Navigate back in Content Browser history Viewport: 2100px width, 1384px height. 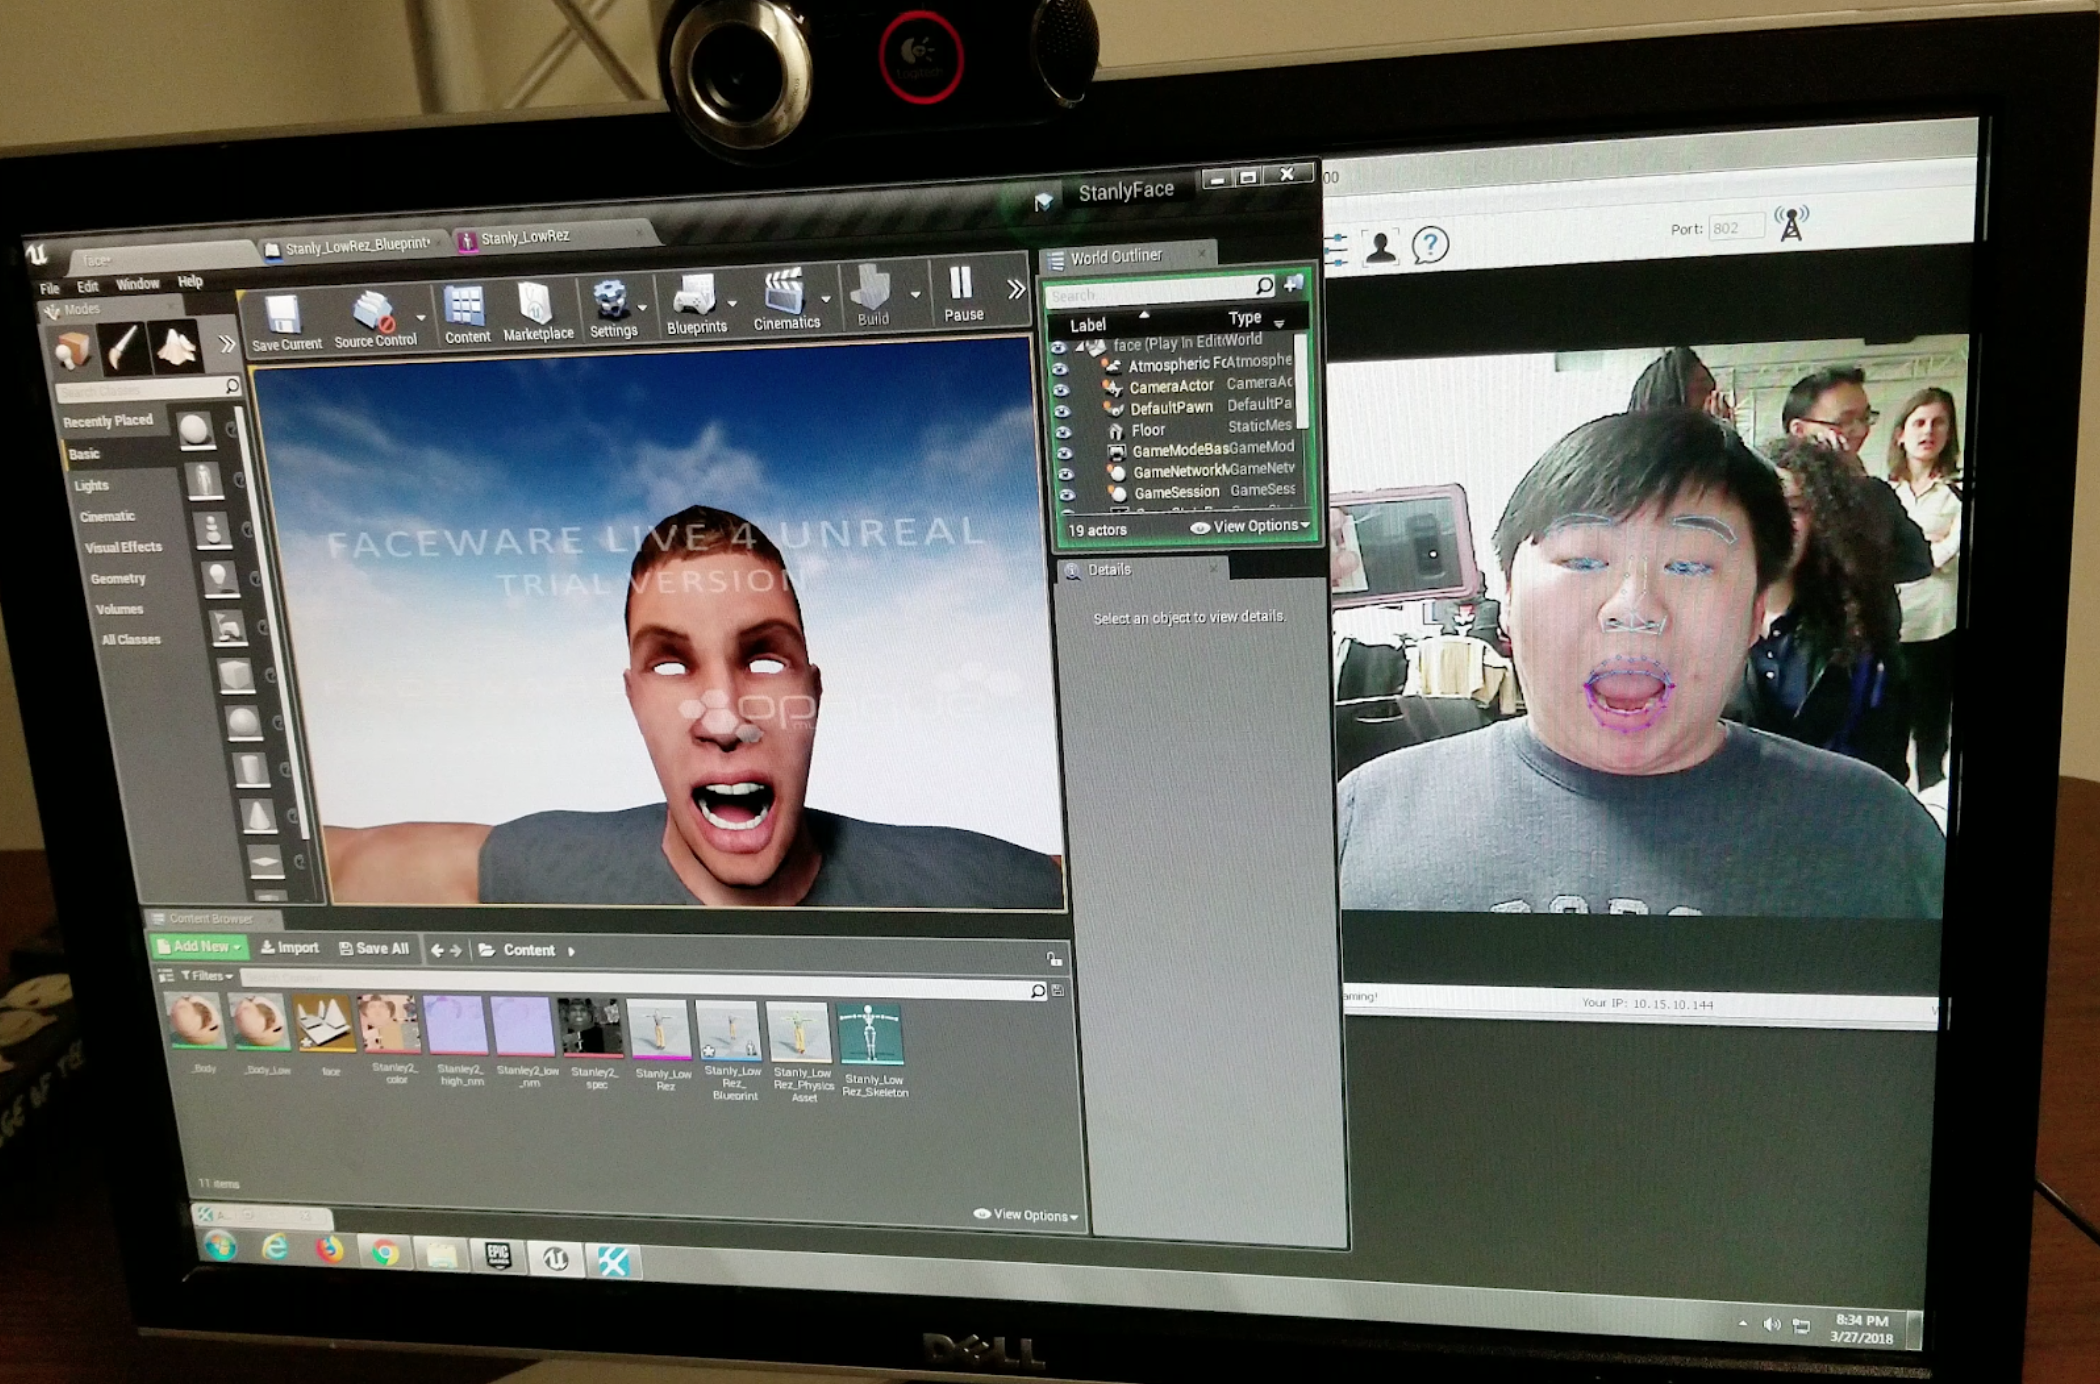(x=437, y=950)
